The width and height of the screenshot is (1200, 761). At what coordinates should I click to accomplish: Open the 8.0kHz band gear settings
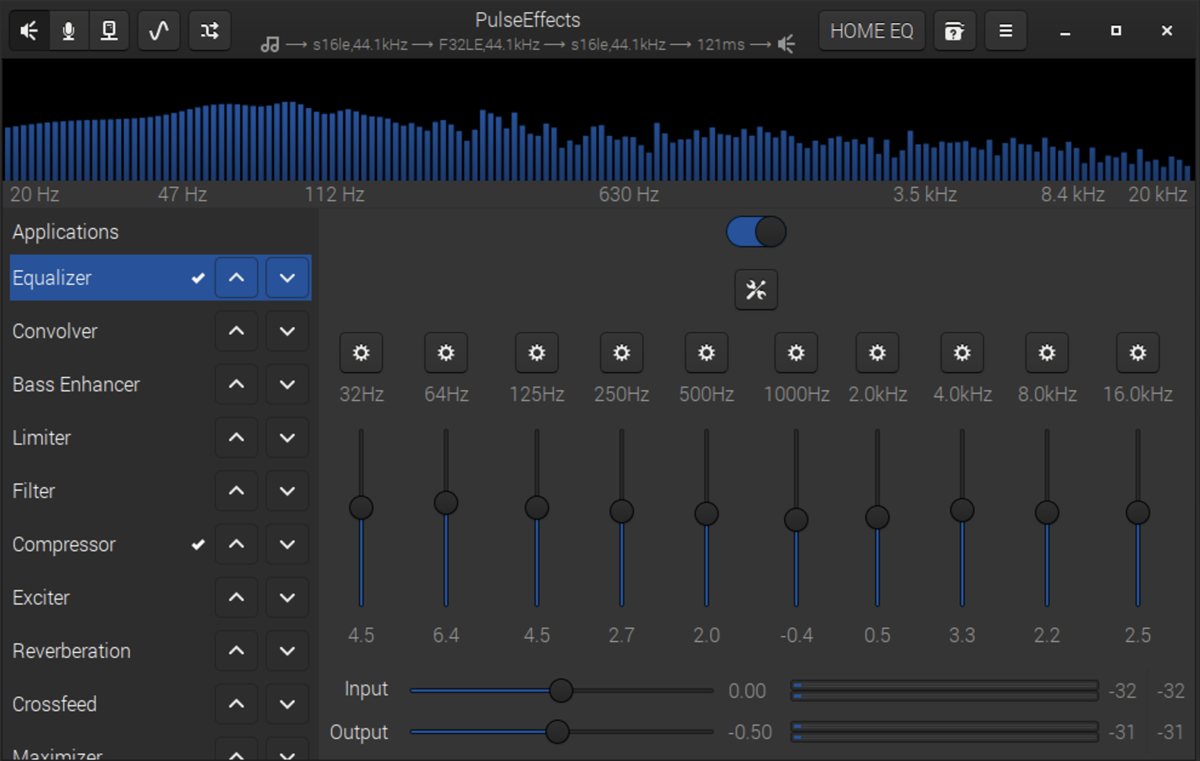[1047, 353]
